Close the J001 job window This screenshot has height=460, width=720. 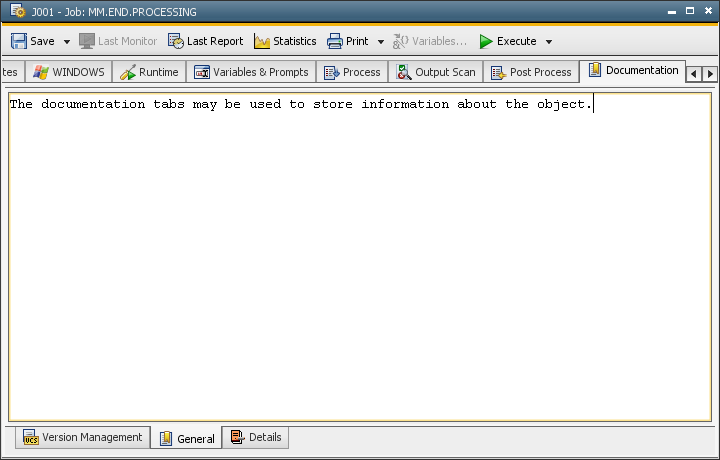[x=708, y=11]
